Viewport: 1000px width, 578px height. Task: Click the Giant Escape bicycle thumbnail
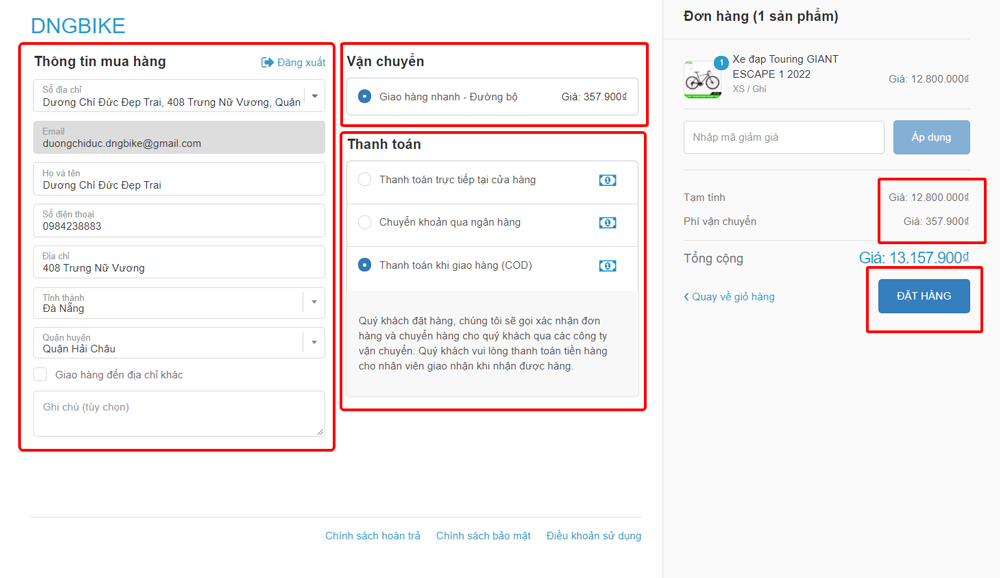pos(703,80)
